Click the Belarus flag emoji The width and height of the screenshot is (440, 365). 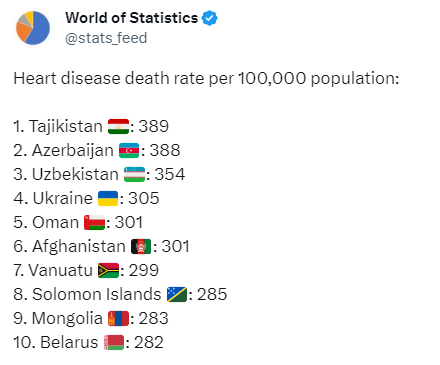coord(114,342)
